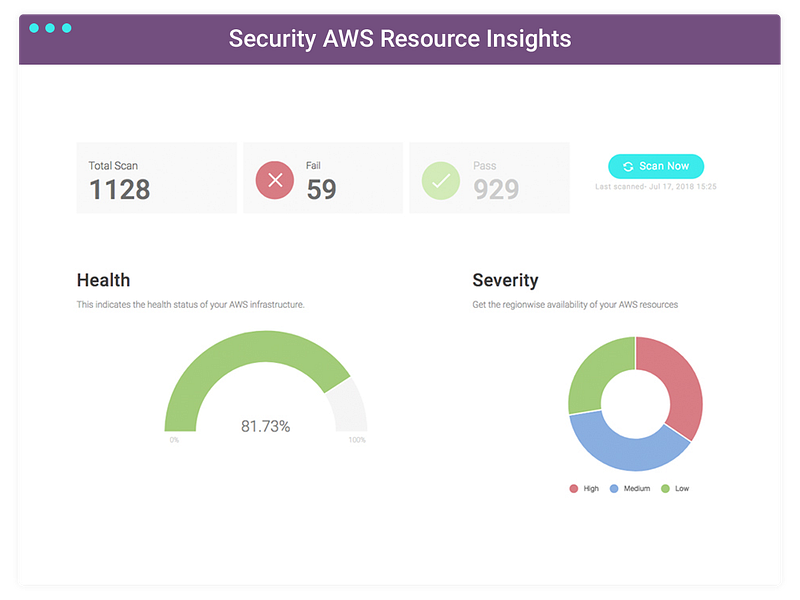
Task: Open the Fail count 59 card
Action: click(323, 178)
